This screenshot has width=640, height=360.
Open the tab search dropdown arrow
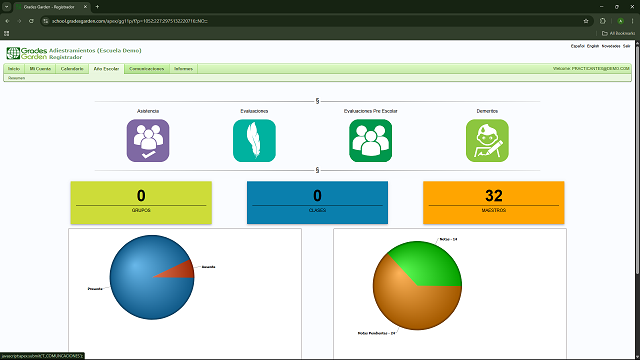[7, 7]
